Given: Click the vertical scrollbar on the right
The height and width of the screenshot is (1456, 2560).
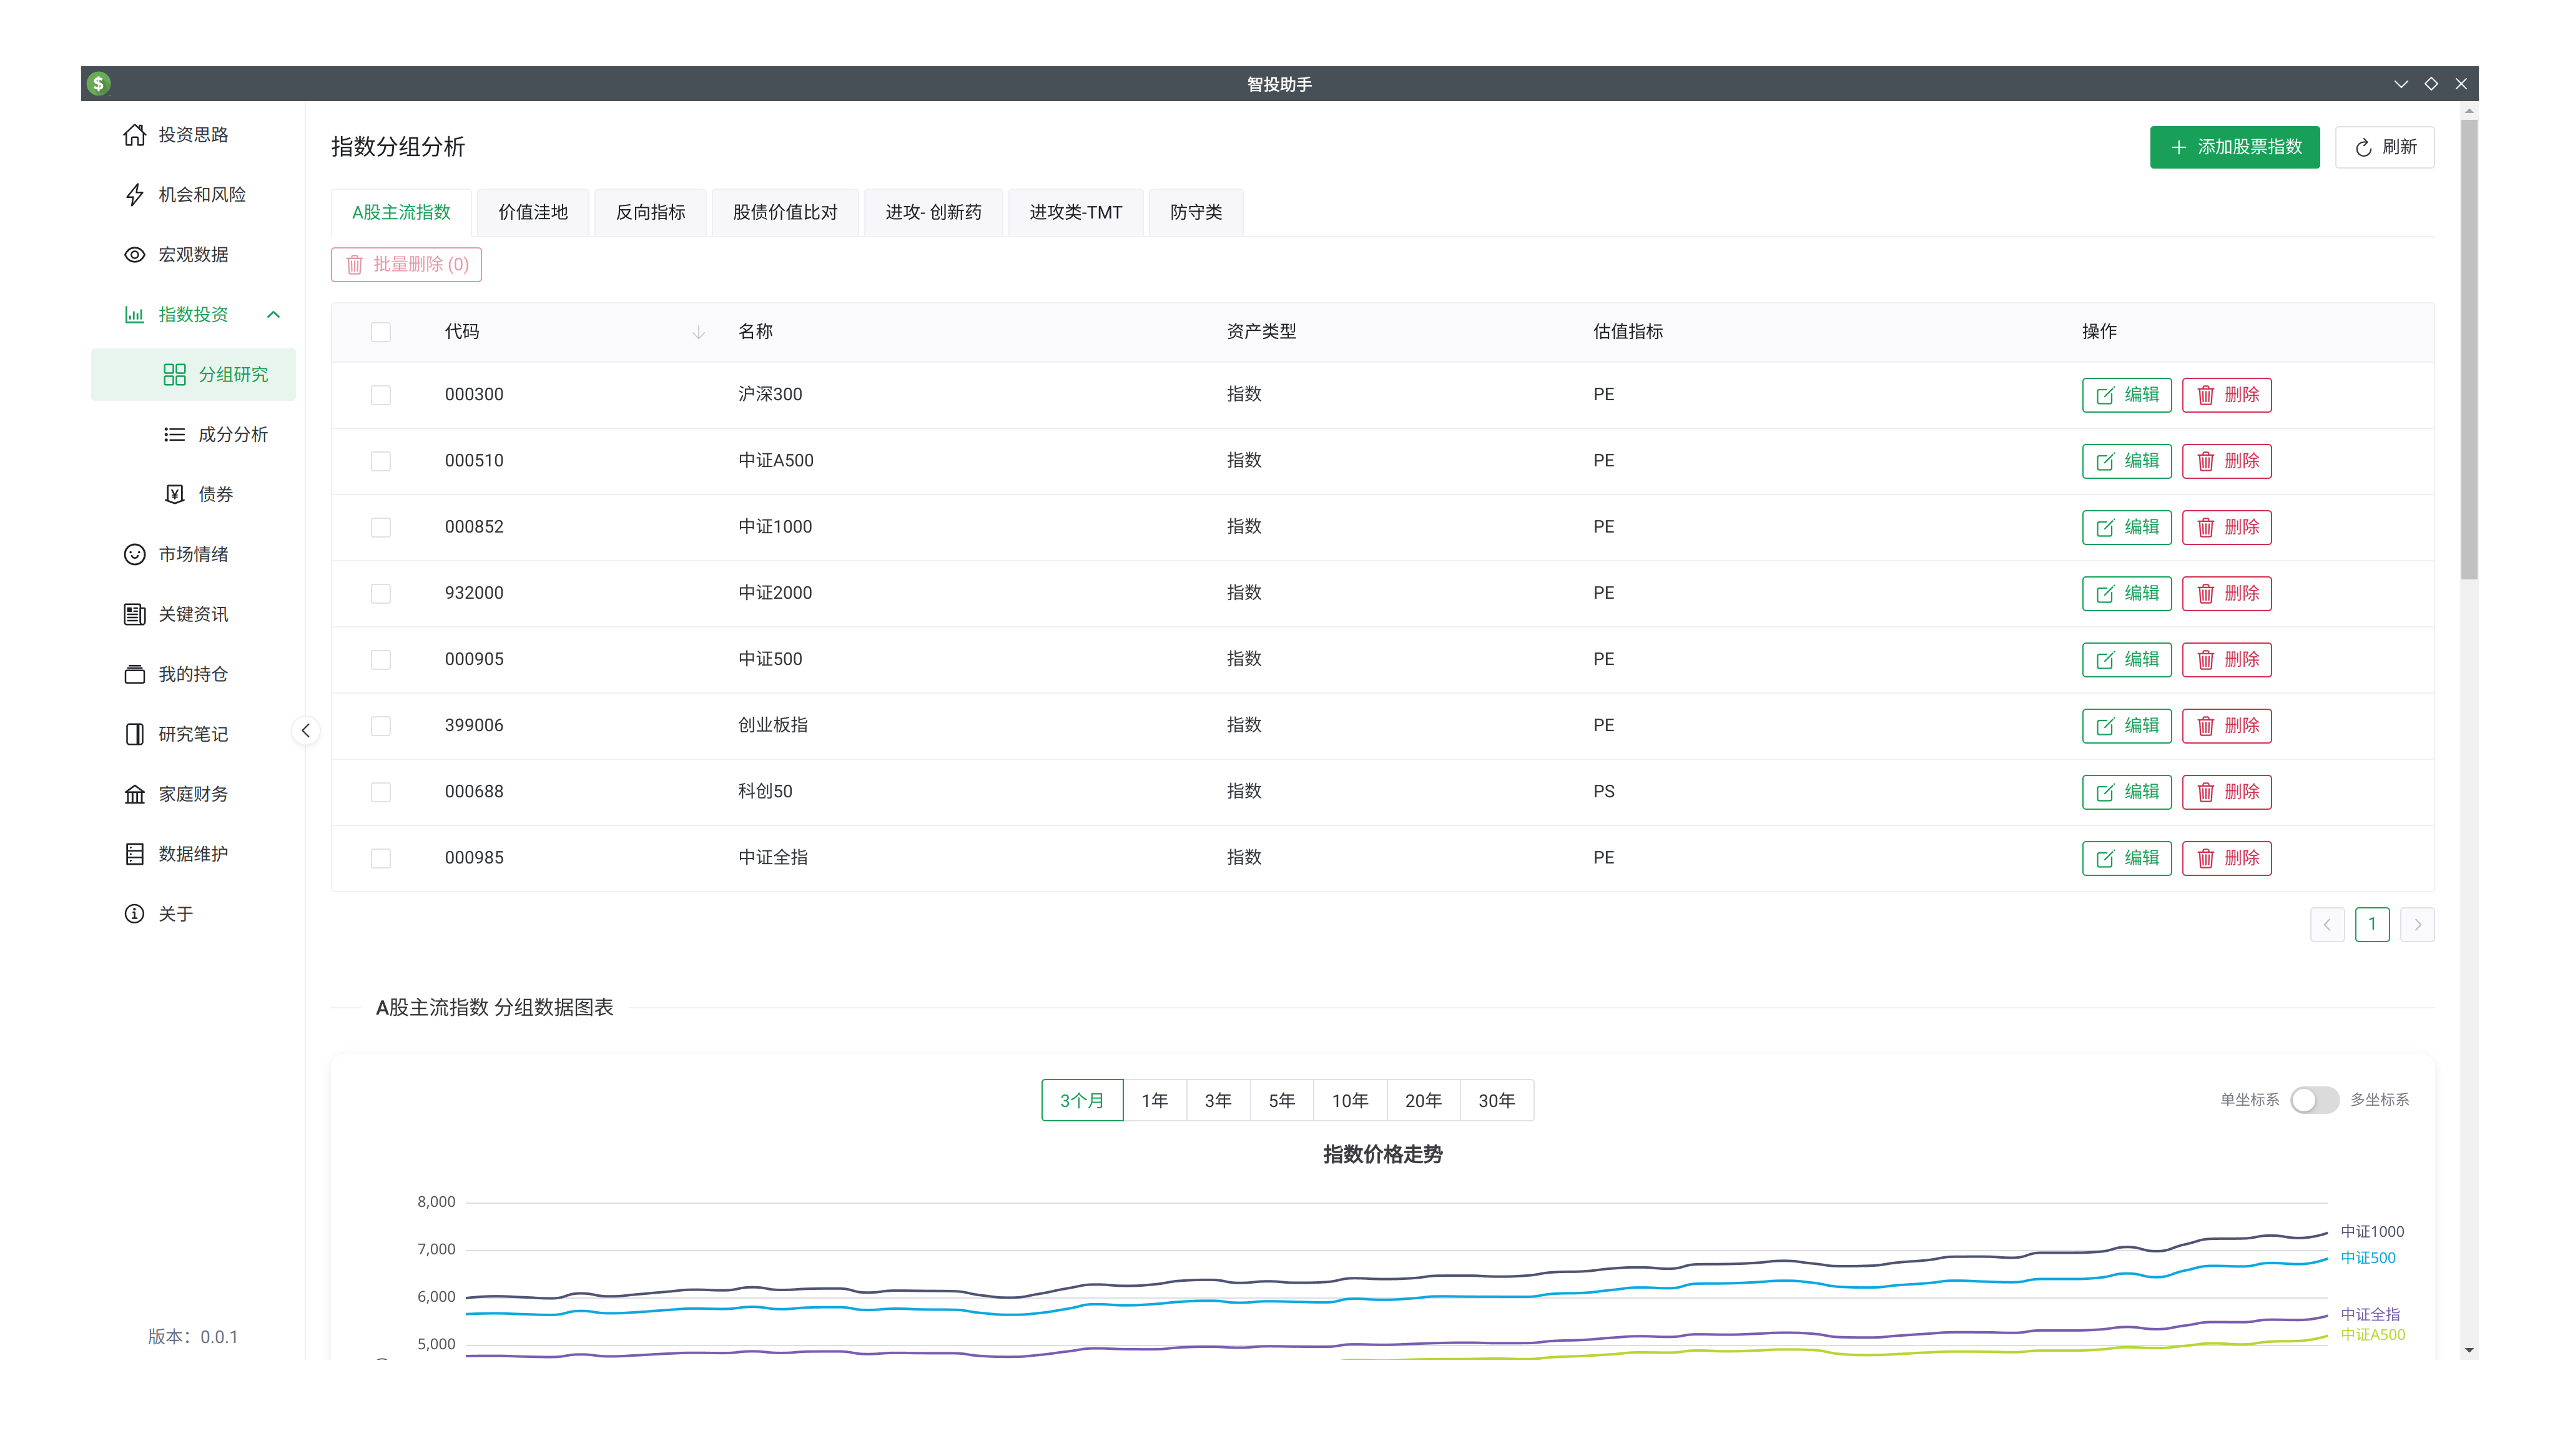Looking at the screenshot, I should [x=2469, y=350].
